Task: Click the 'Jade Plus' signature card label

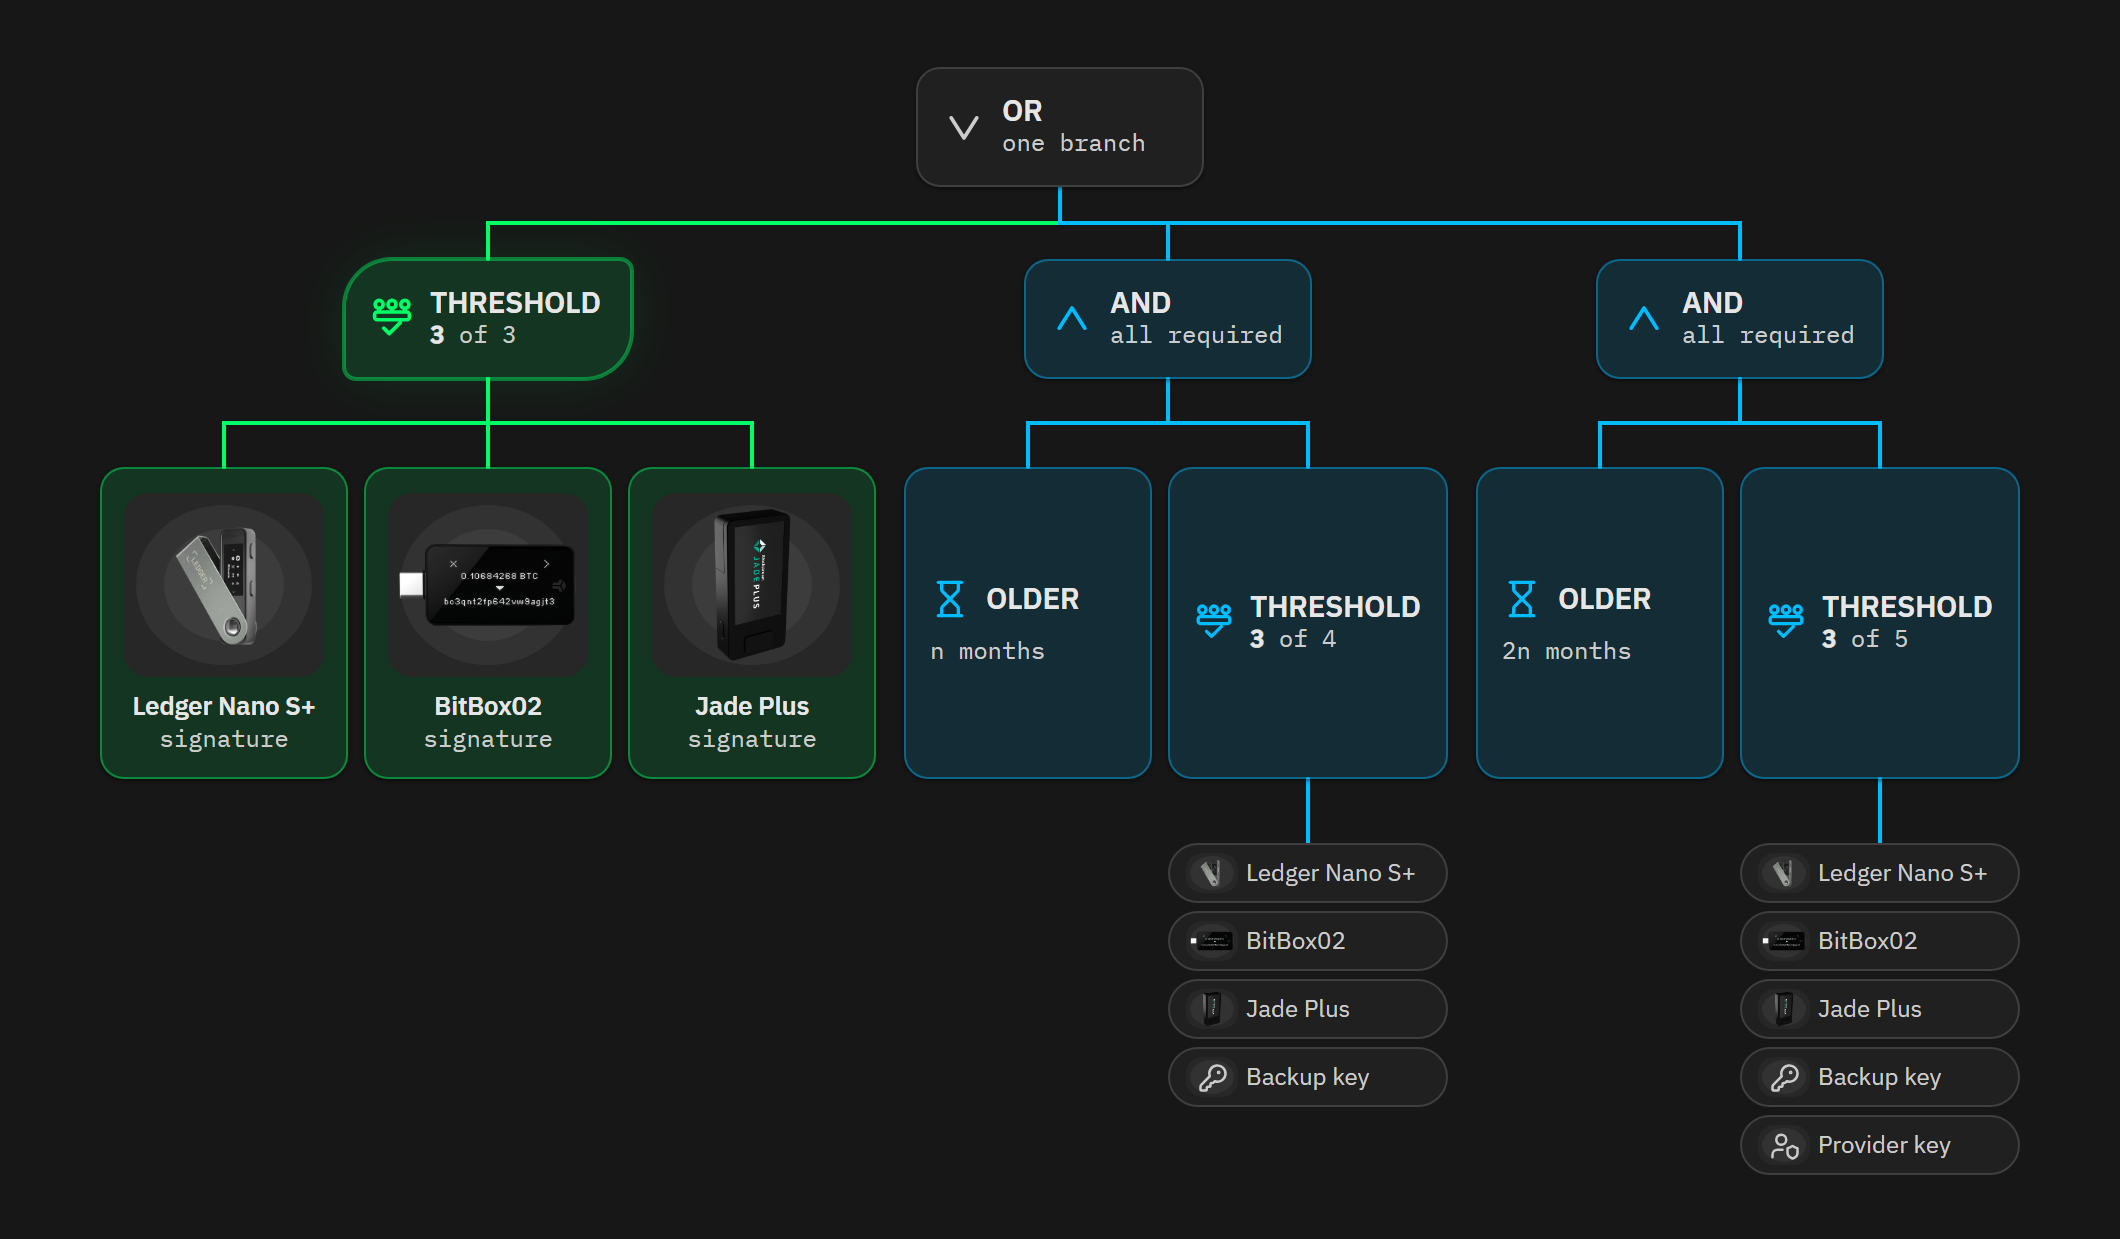Action: pyautogui.click(x=752, y=706)
